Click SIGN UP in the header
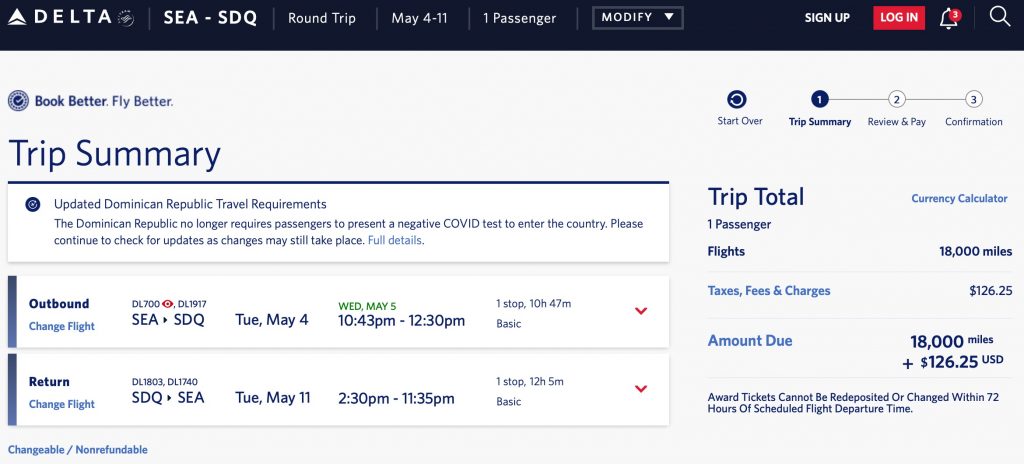Image resolution: width=1024 pixels, height=464 pixels. coord(827,18)
